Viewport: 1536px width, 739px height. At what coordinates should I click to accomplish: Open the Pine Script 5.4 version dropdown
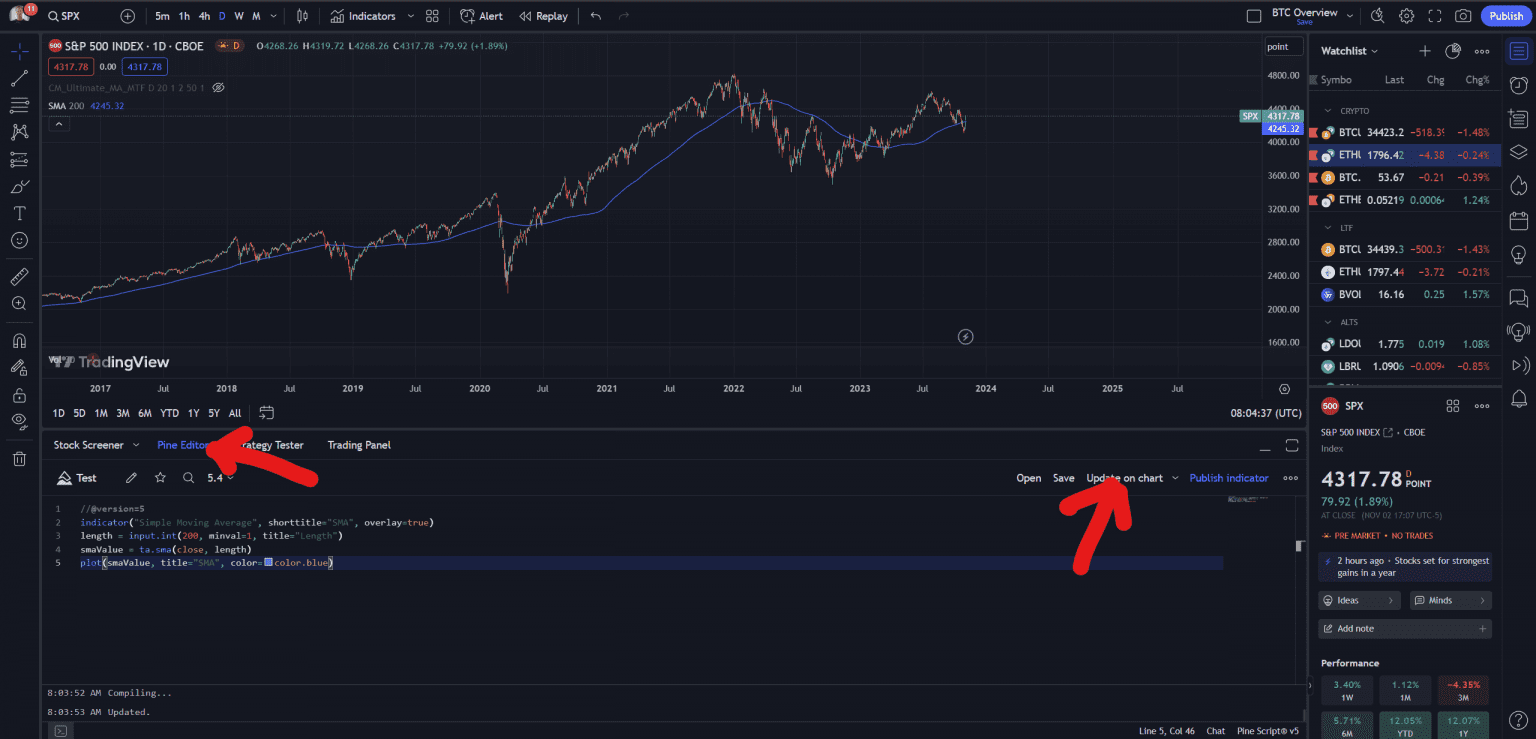pyautogui.click(x=219, y=478)
